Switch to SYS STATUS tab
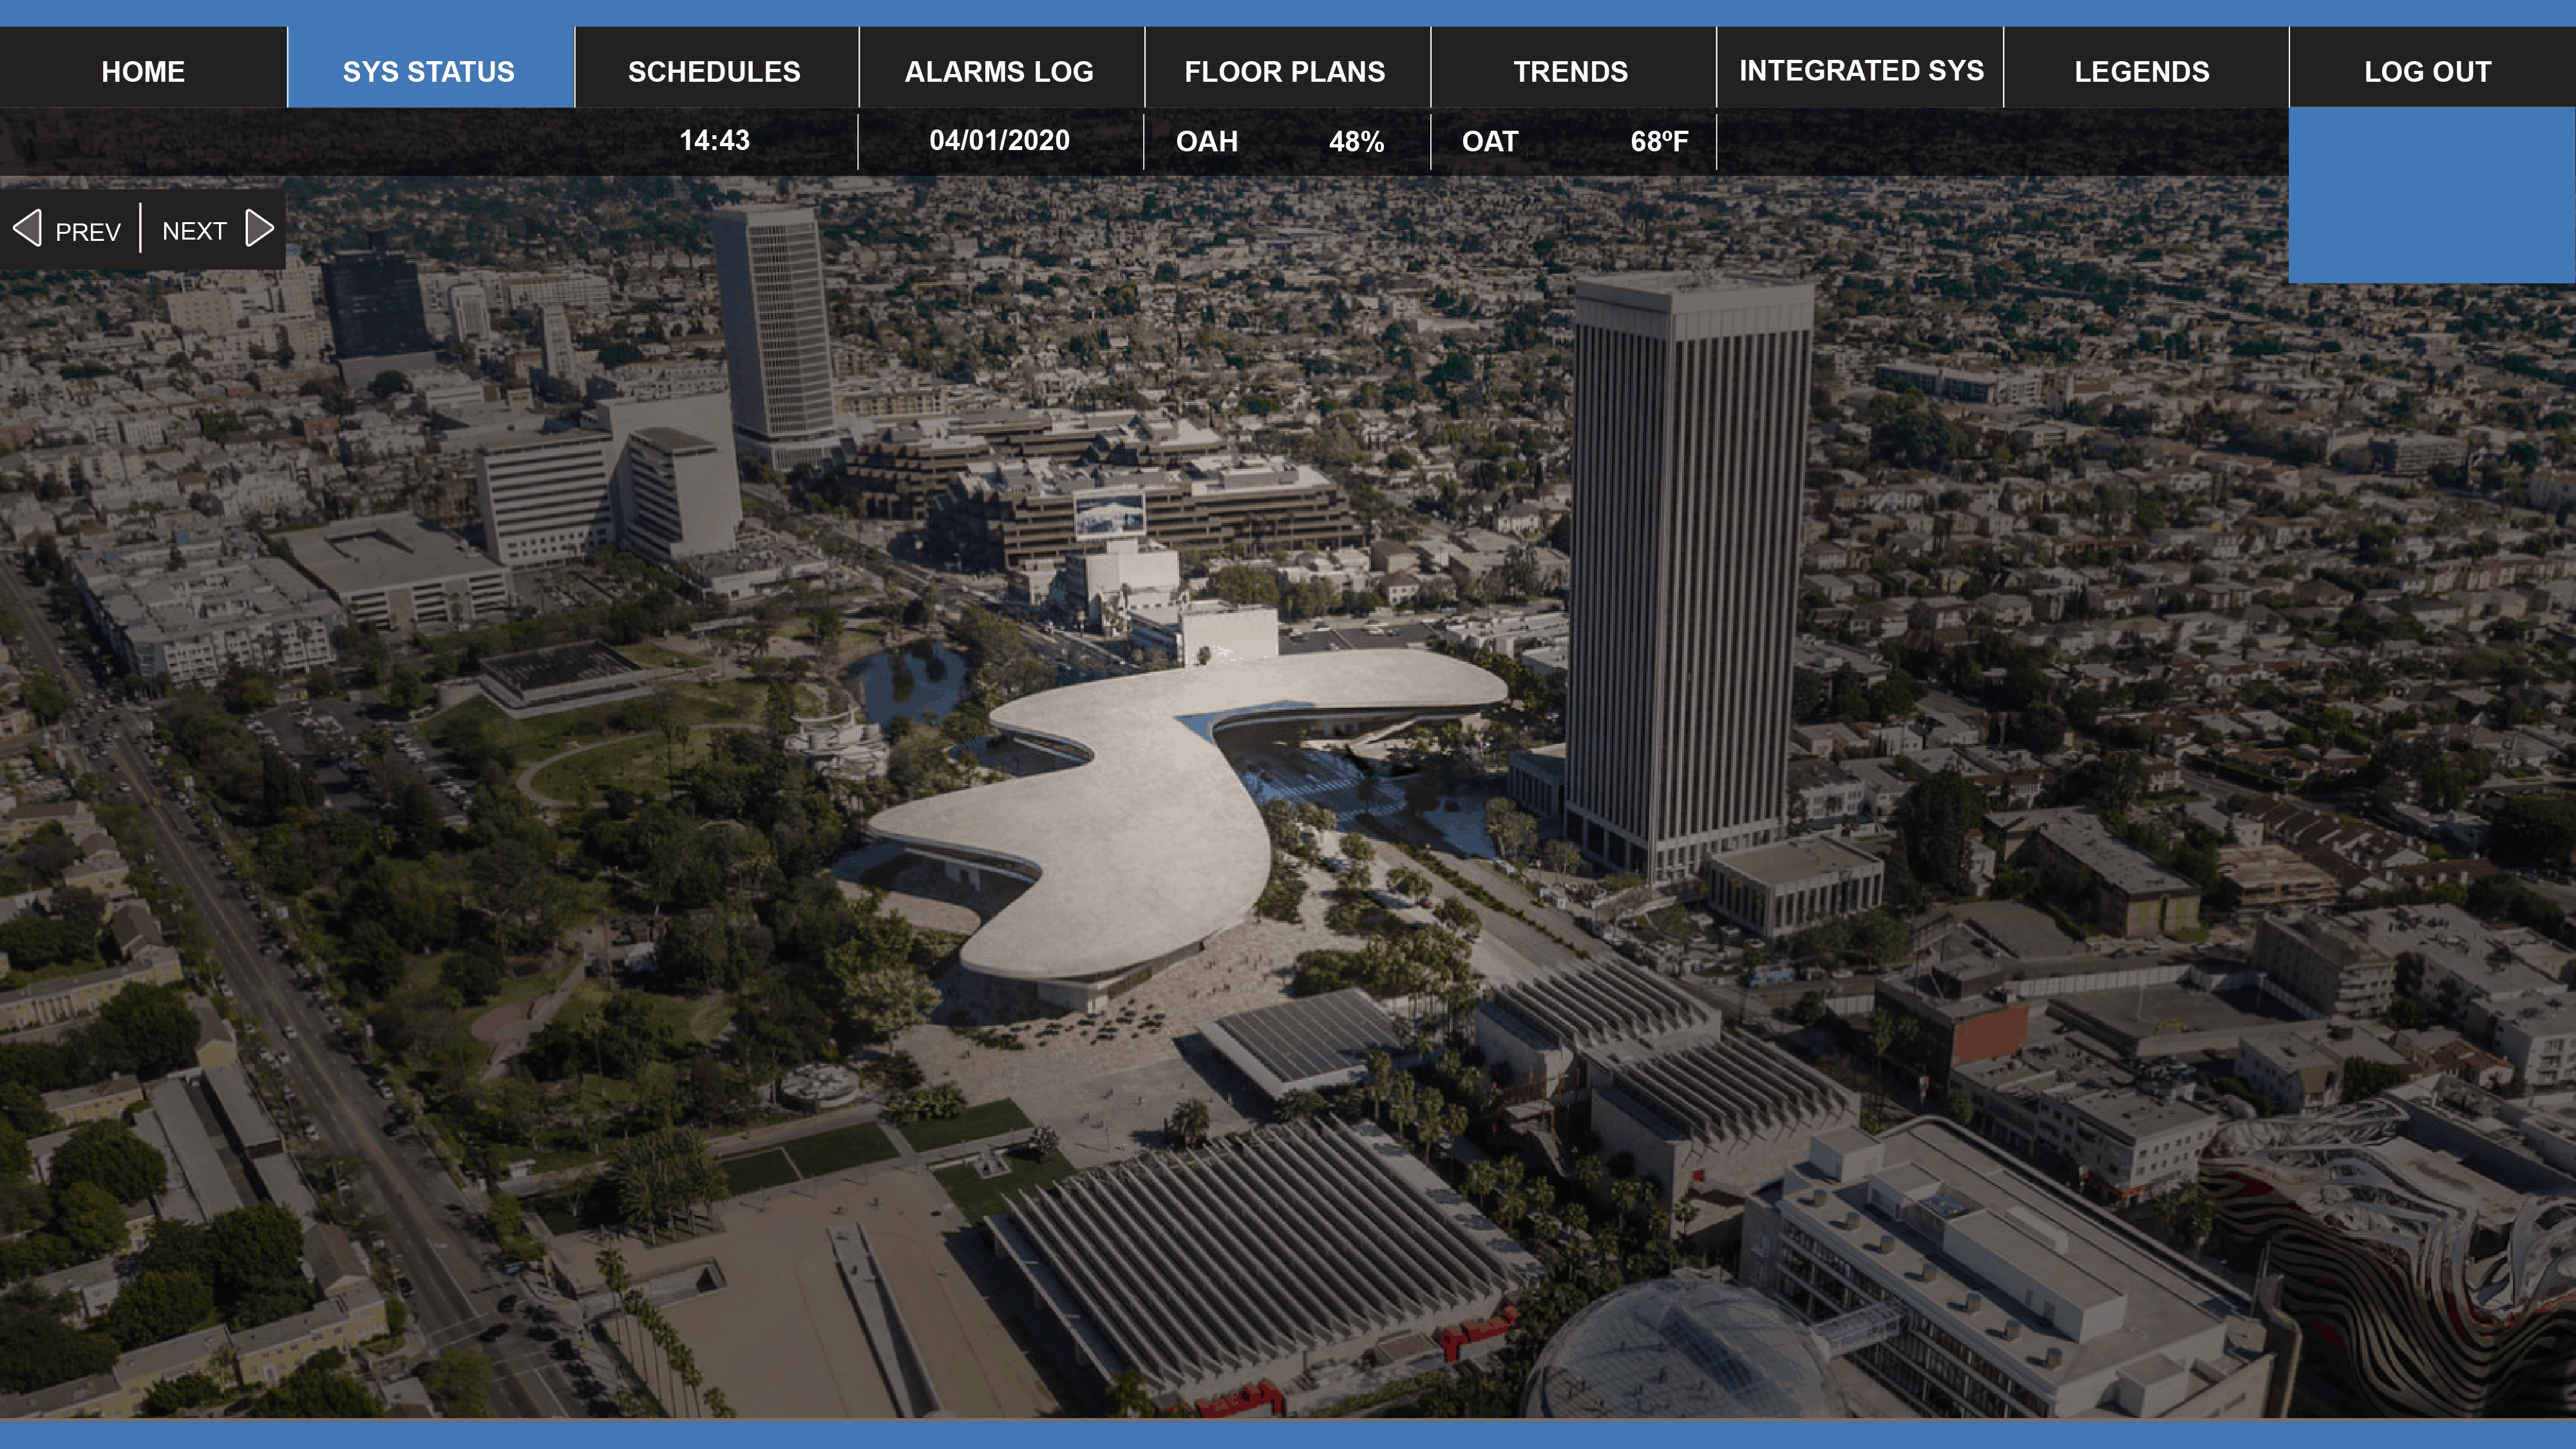 [x=429, y=72]
